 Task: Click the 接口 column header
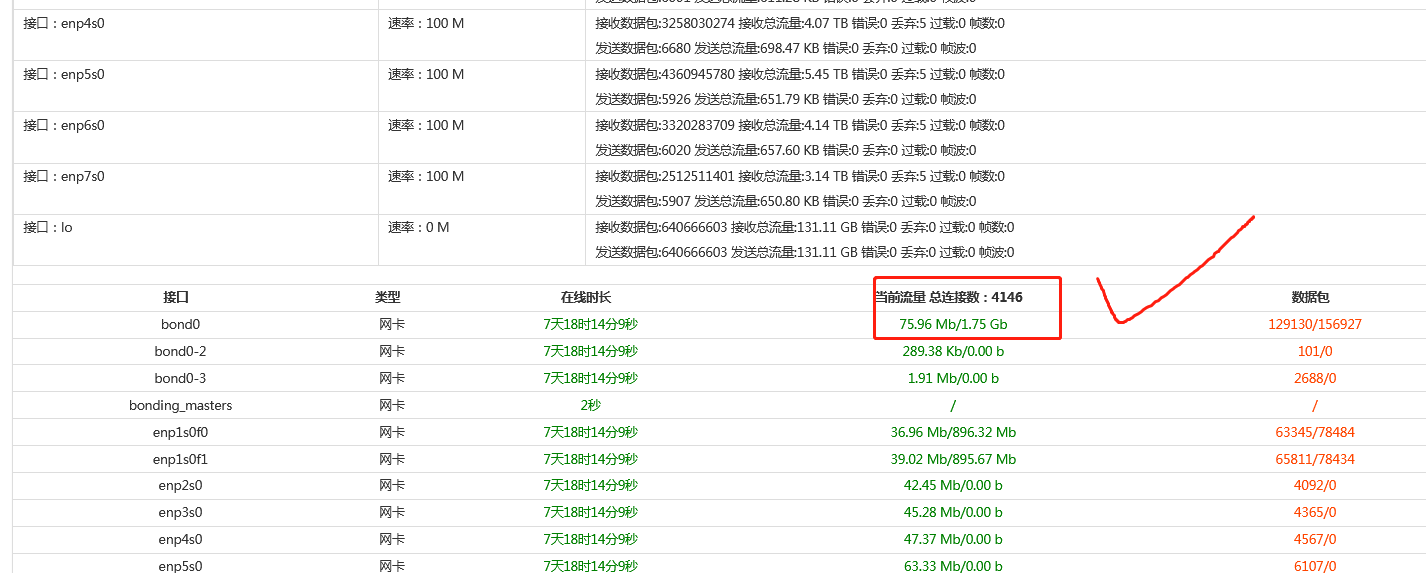(x=176, y=298)
